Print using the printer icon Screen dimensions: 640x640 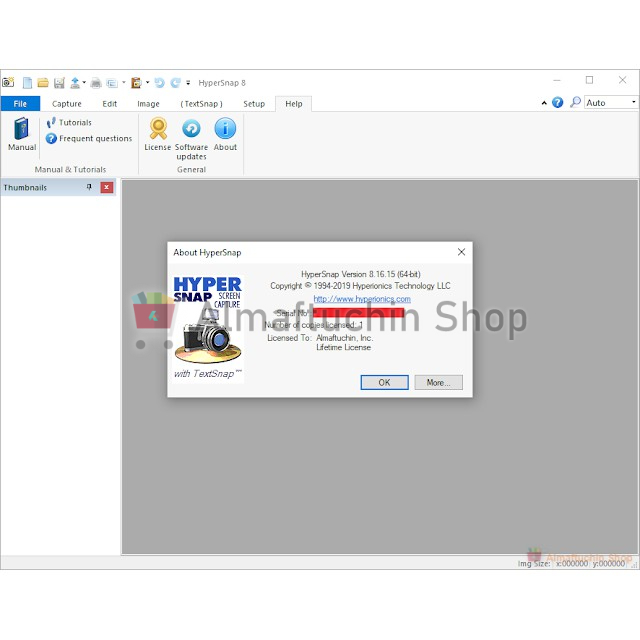(96, 83)
